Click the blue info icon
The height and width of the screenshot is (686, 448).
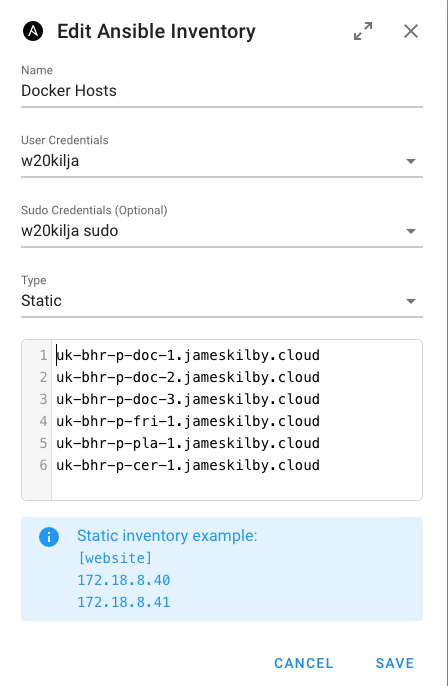click(x=49, y=536)
